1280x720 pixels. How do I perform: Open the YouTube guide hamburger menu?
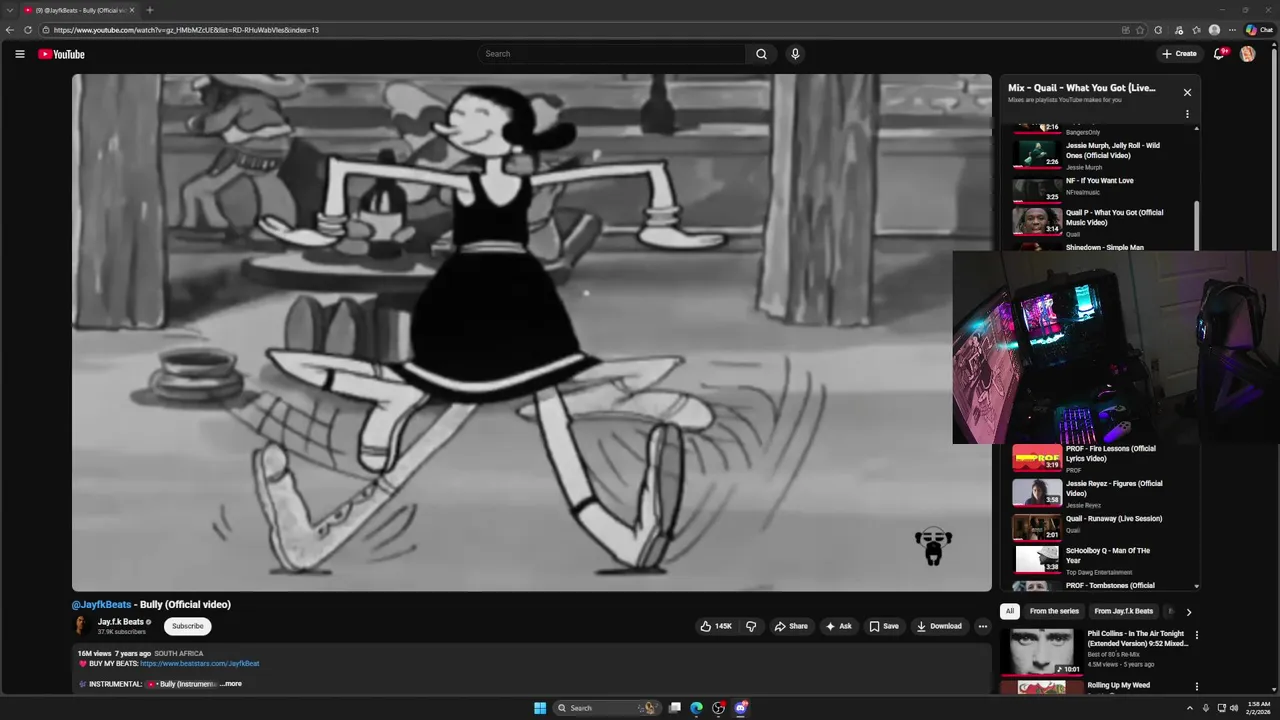pyautogui.click(x=19, y=54)
